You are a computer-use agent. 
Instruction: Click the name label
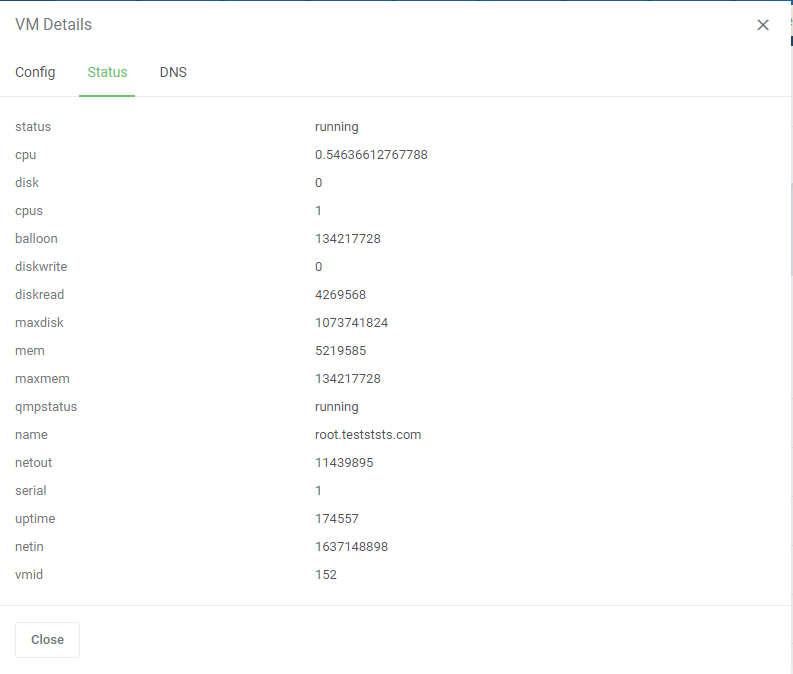click(x=31, y=435)
